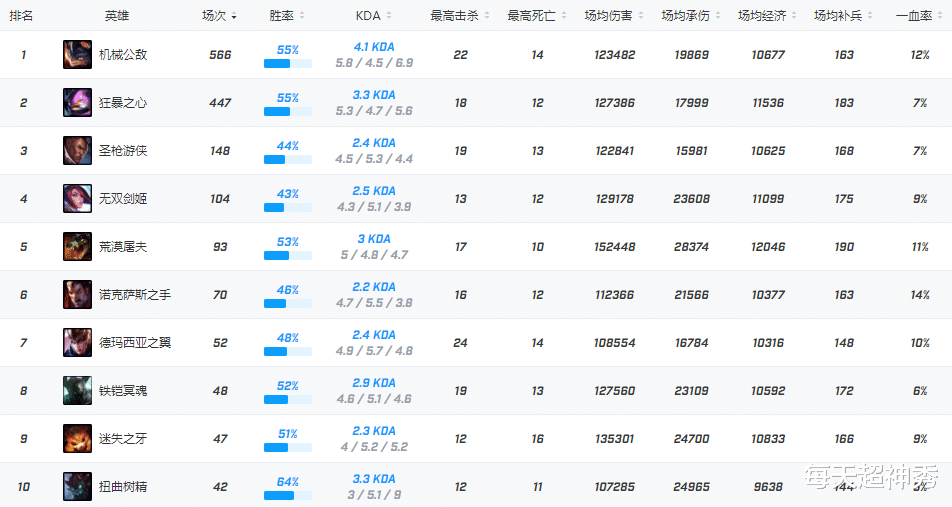
Task: Click the 机械公敌 hero portrait icon
Action: pos(77,55)
